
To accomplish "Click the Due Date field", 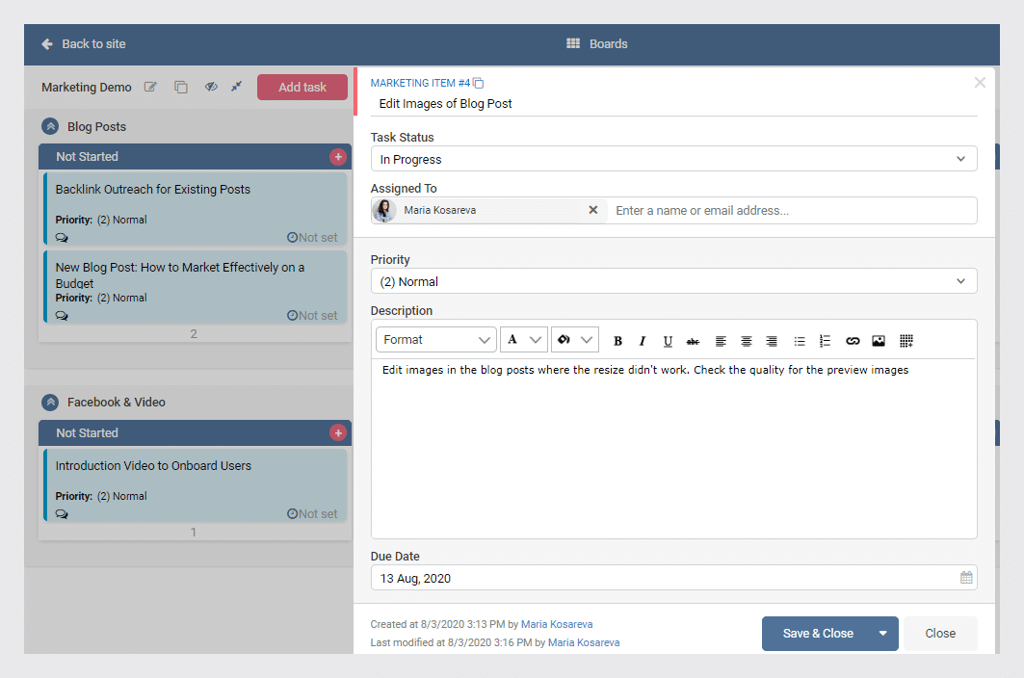I will [x=673, y=578].
